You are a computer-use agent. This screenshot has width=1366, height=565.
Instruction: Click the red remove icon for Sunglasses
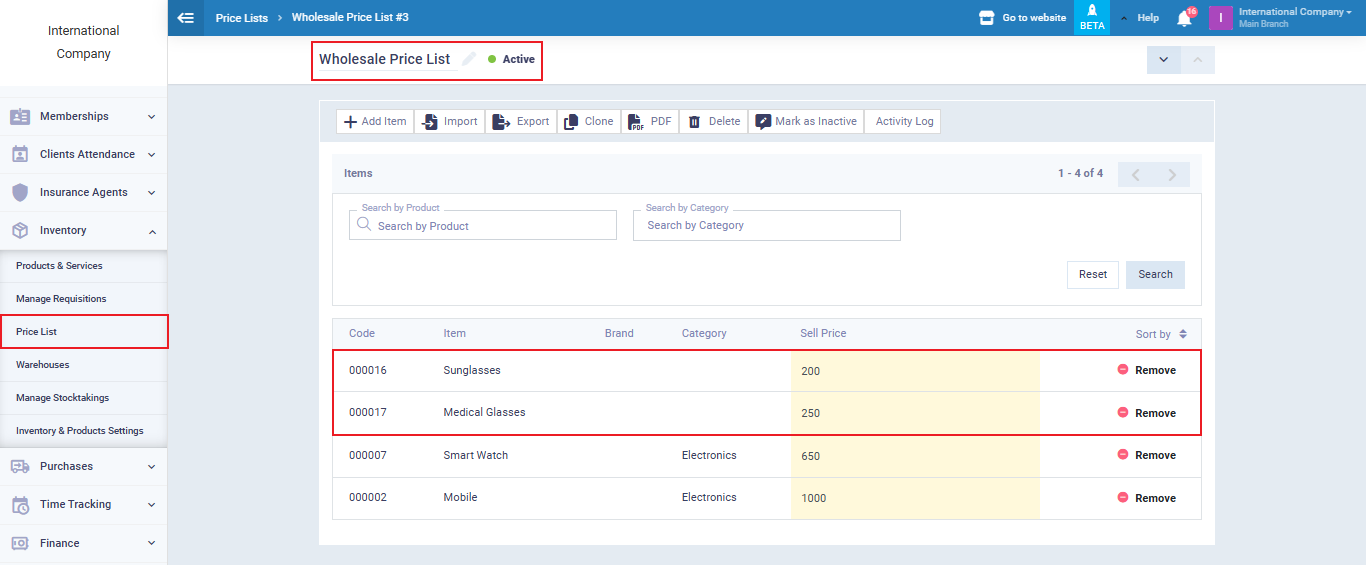(1123, 370)
